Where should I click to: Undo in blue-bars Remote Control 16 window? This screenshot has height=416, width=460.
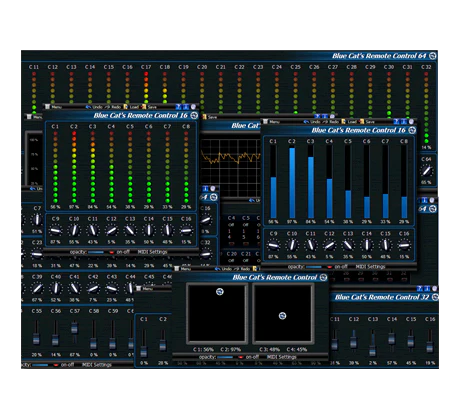click(312, 122)
